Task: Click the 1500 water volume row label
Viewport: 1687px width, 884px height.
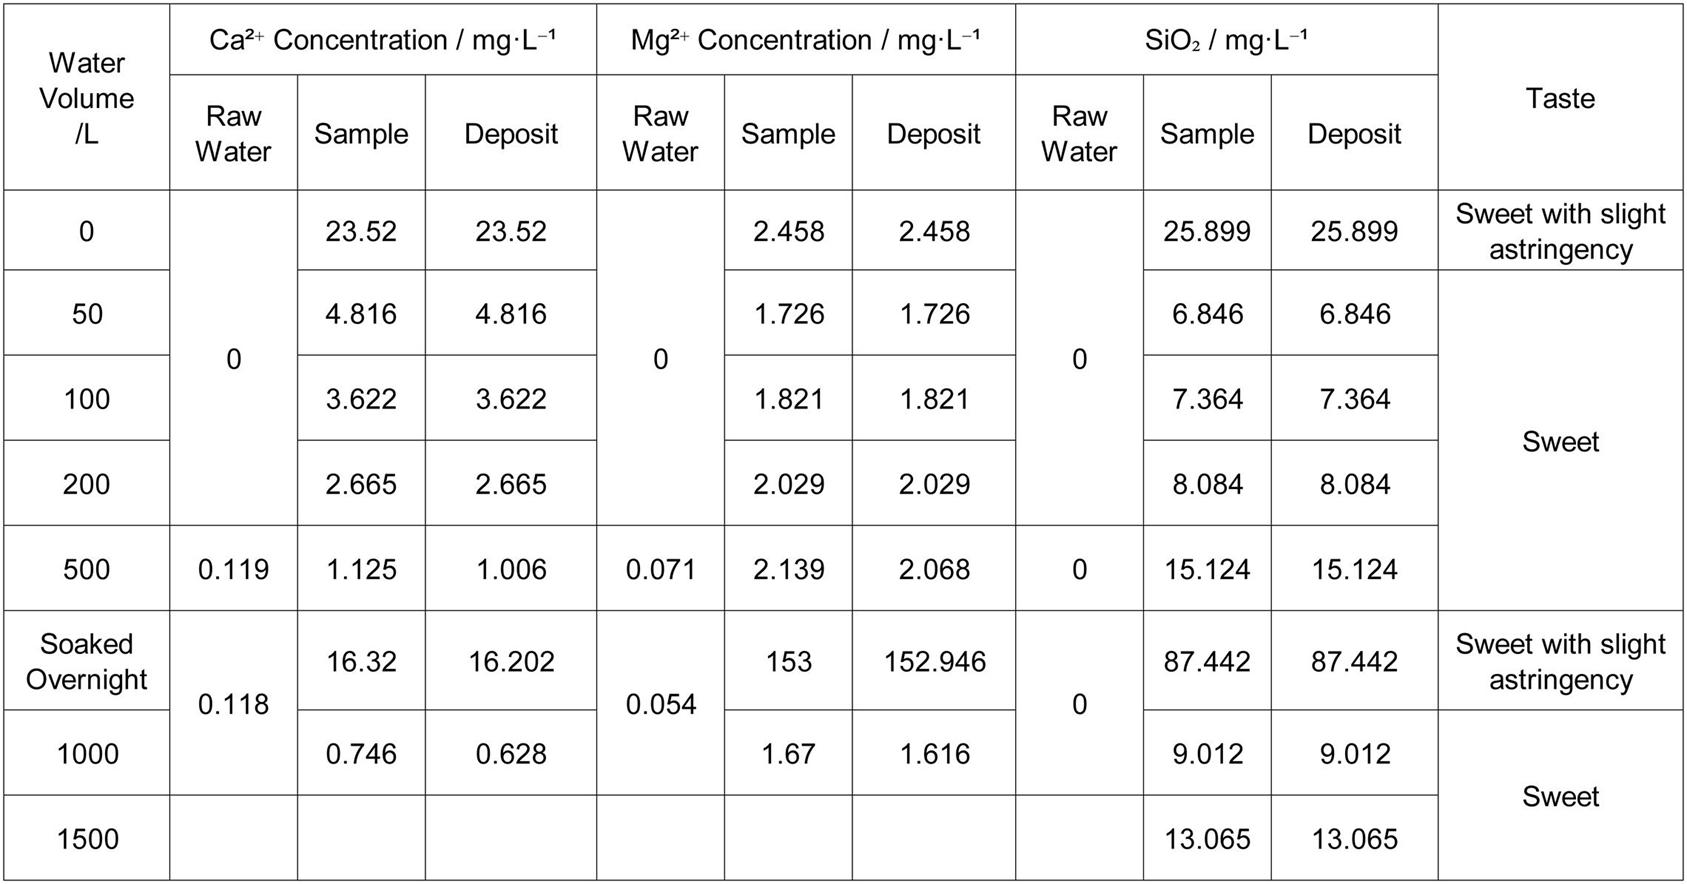Action: click(87, 838)
